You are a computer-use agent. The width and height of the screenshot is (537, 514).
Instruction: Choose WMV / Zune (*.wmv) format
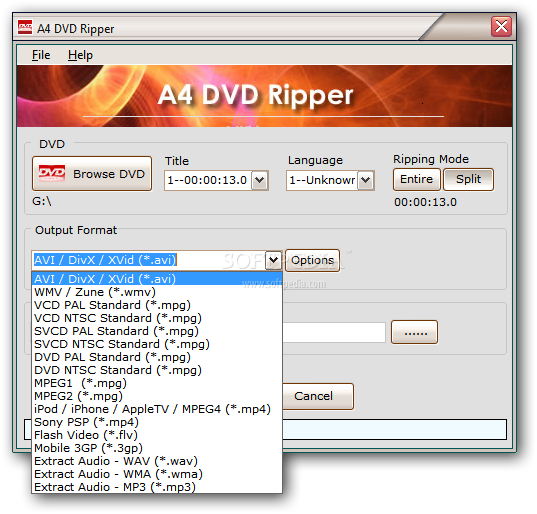(x=157, y=292)
